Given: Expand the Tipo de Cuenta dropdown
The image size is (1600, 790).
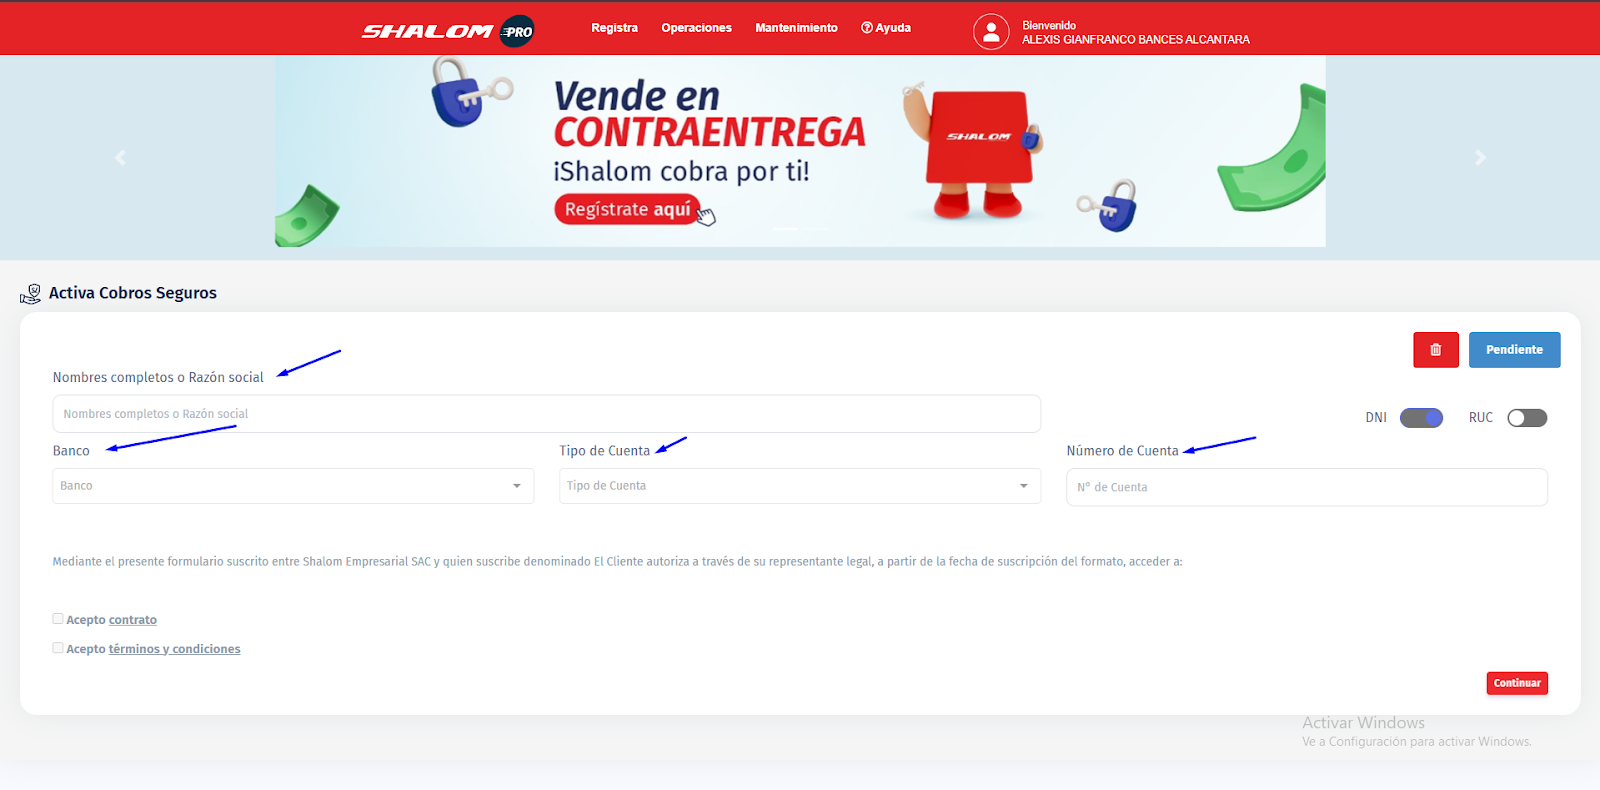Looking at the screenshot, I should [1023, 486].
